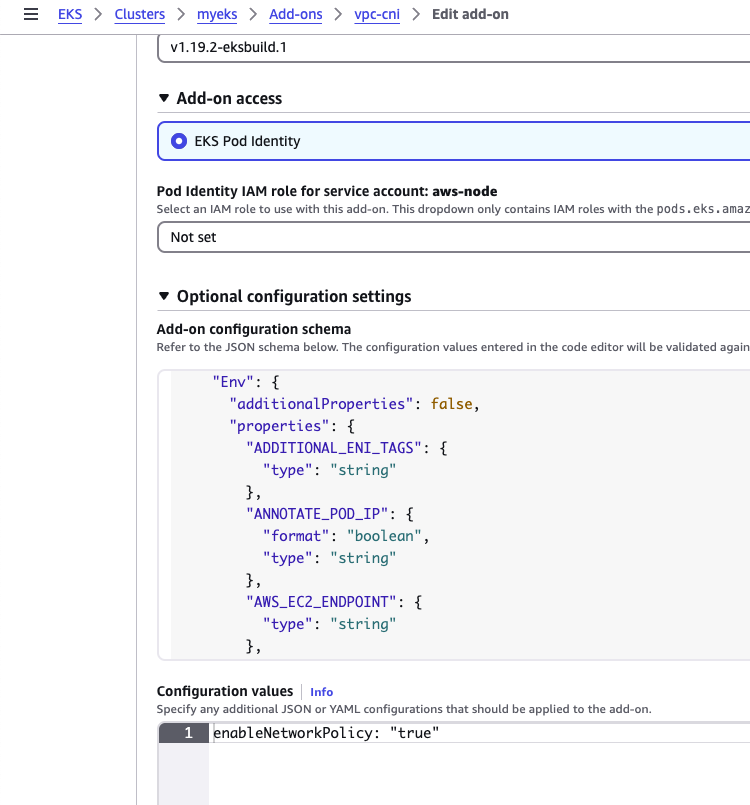The width and height of the screenshot is (750, 805).
Task: Open Add-ons breadcrumb link
Action: click(x=296, y=14)
